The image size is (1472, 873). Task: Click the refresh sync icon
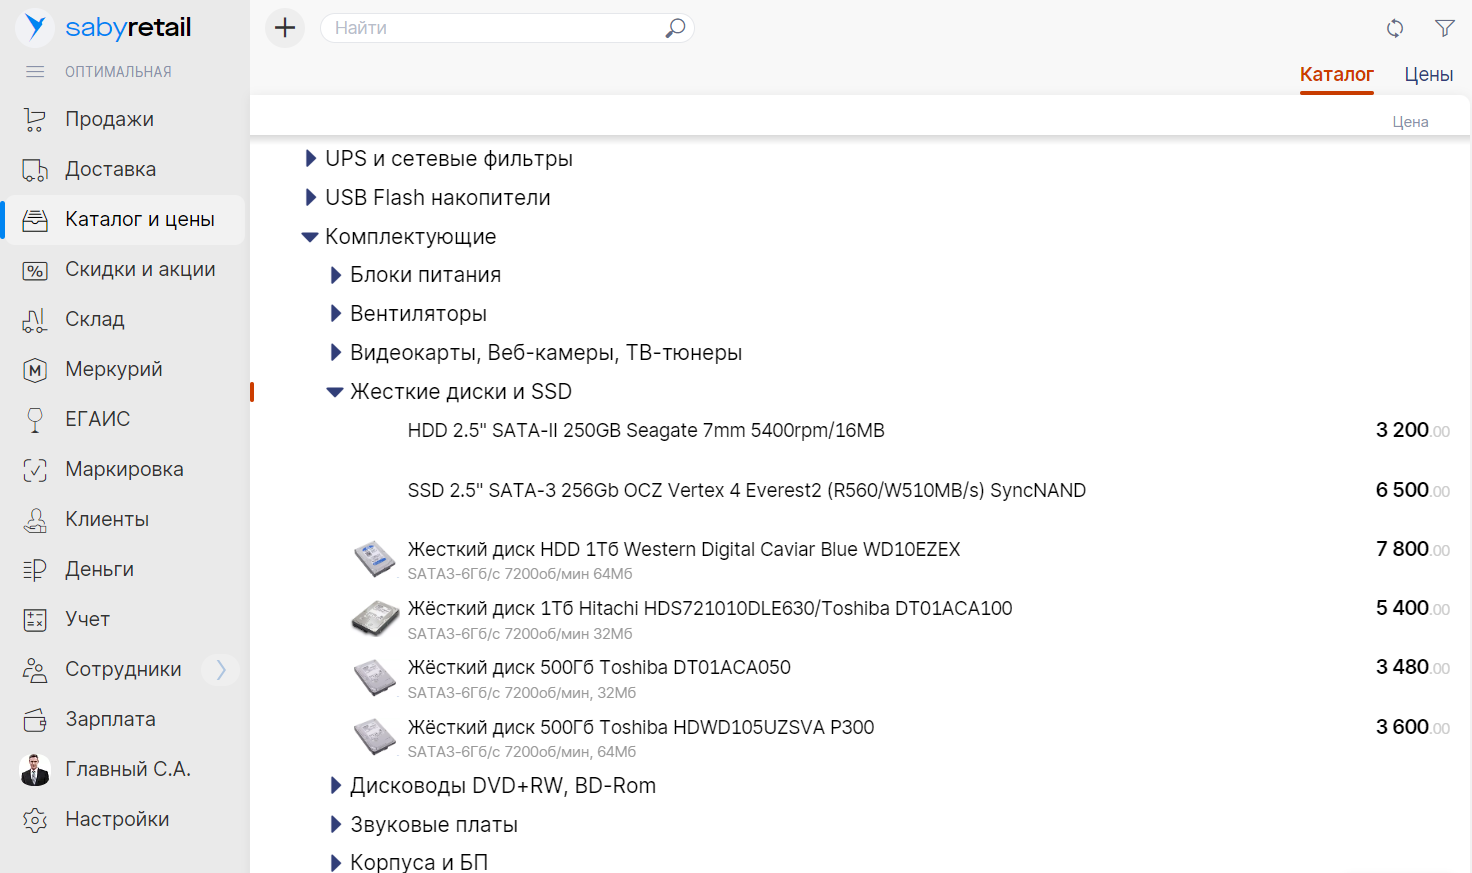coord(1395,28)
